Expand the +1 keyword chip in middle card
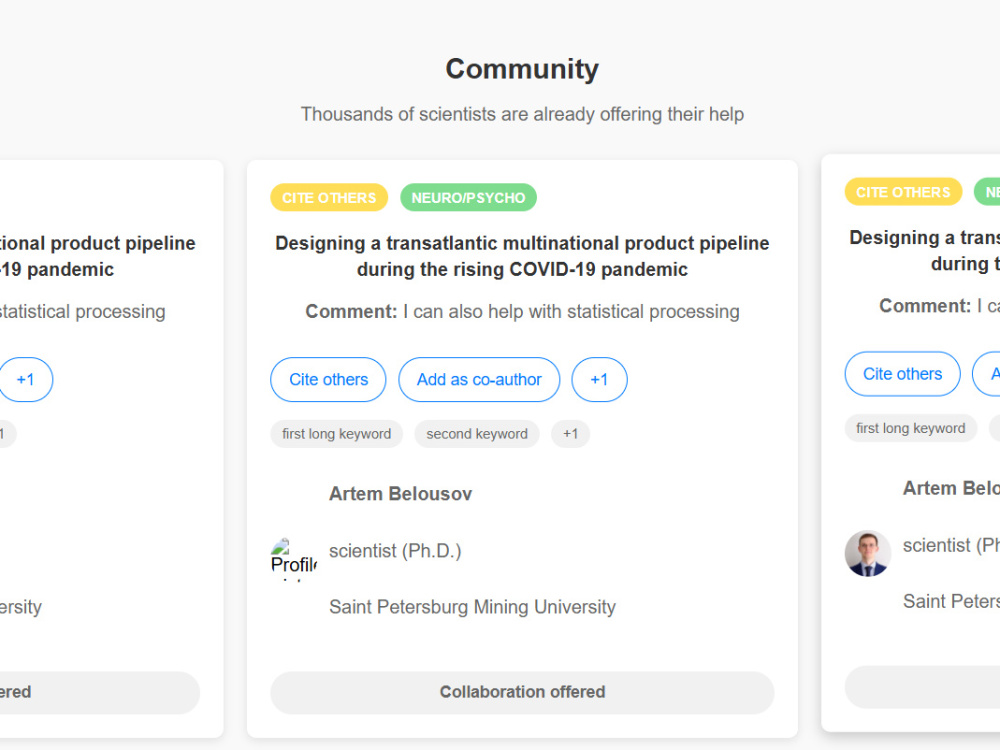This screenshot has height=750, width=1000. tap(570, 434)
